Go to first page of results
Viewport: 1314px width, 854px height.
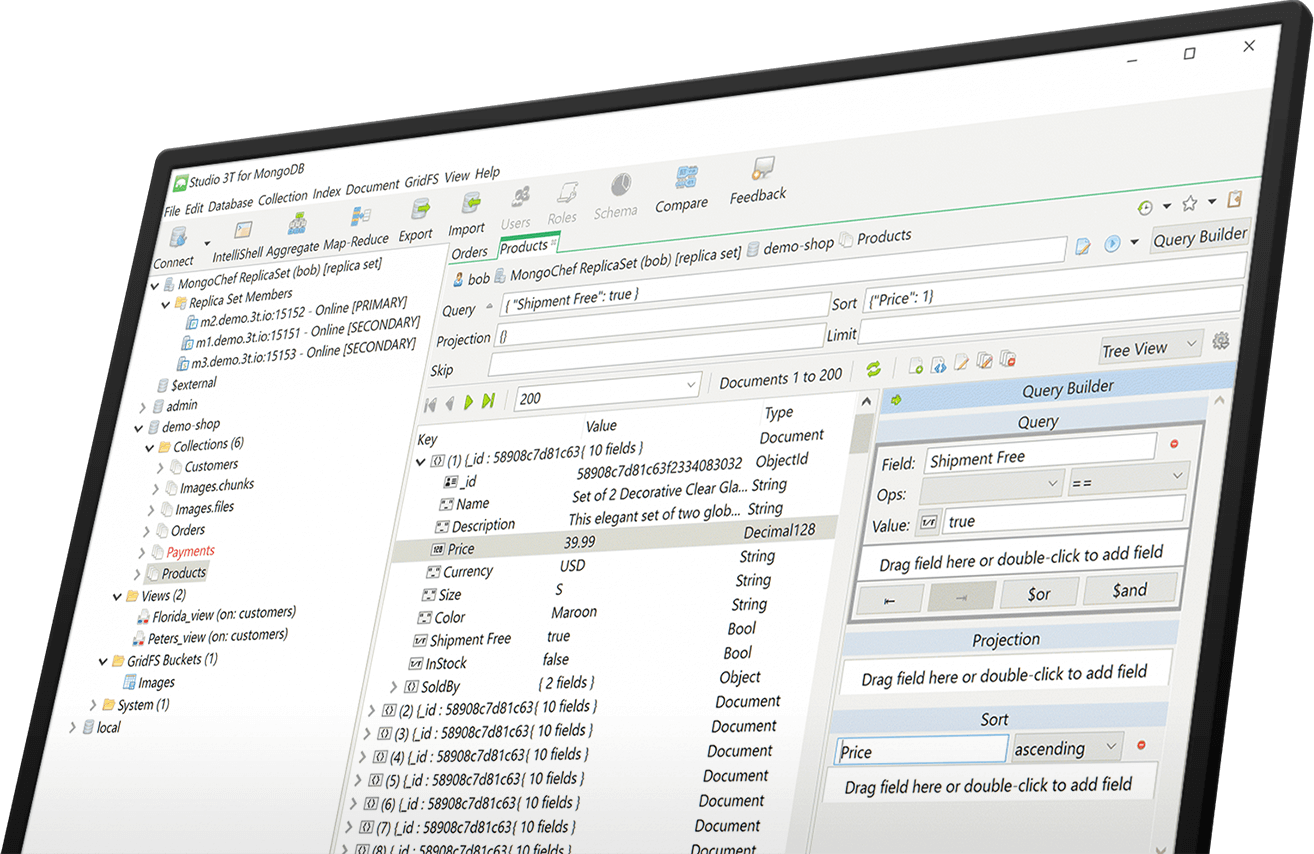click(430, 404)
